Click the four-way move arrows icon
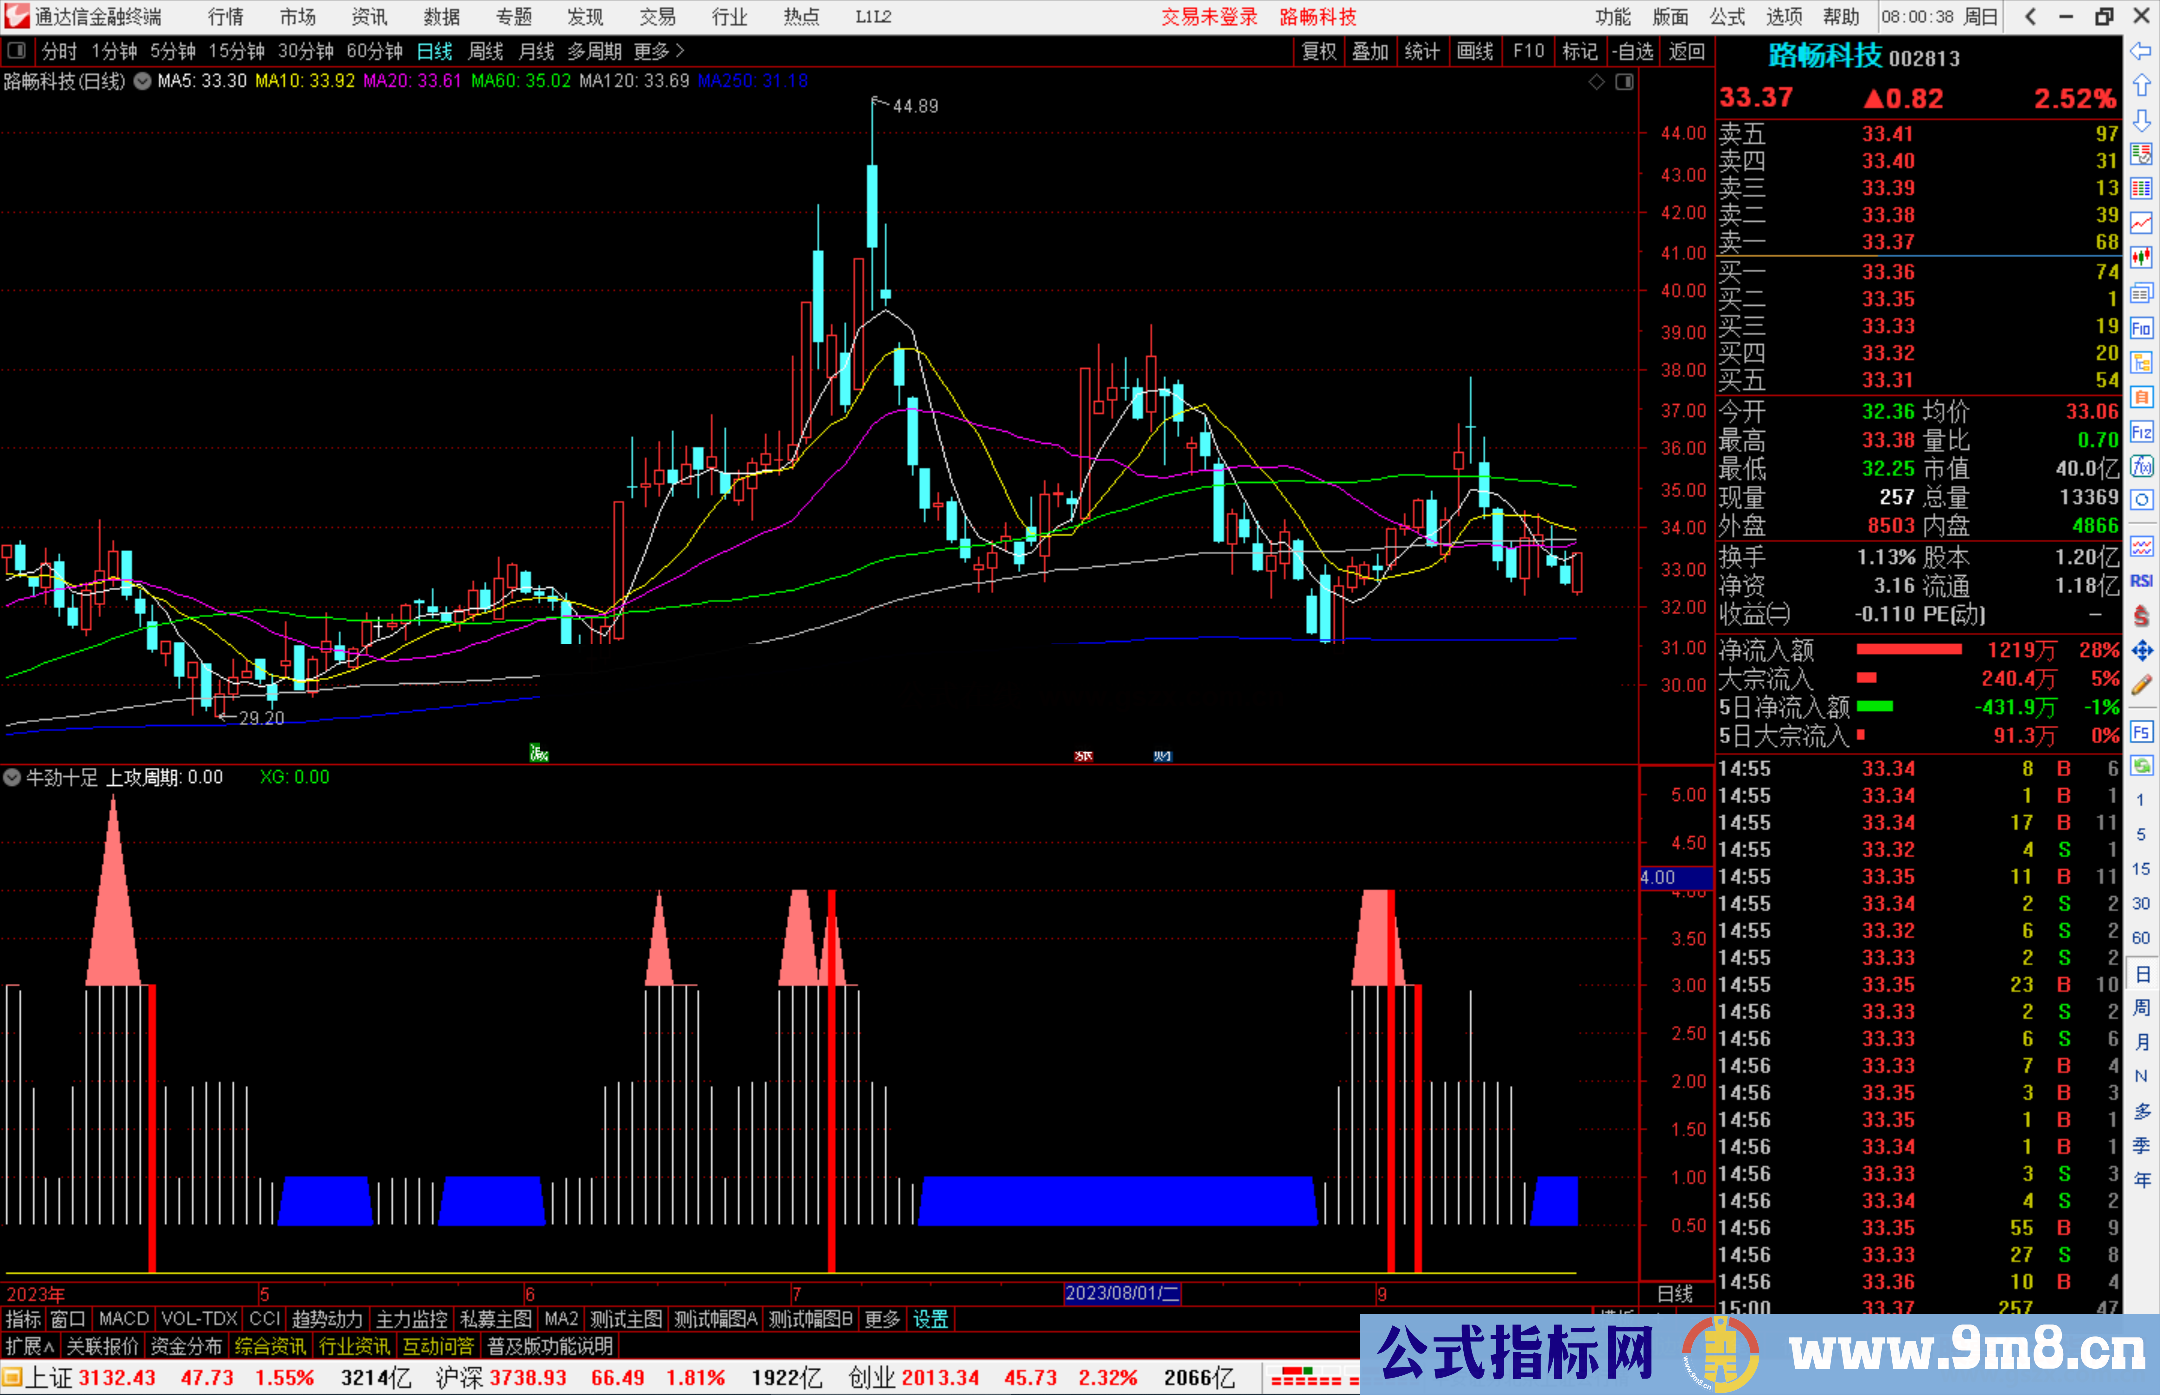The width and height of the screenshot is (2160, 1395). point(2141,651)
